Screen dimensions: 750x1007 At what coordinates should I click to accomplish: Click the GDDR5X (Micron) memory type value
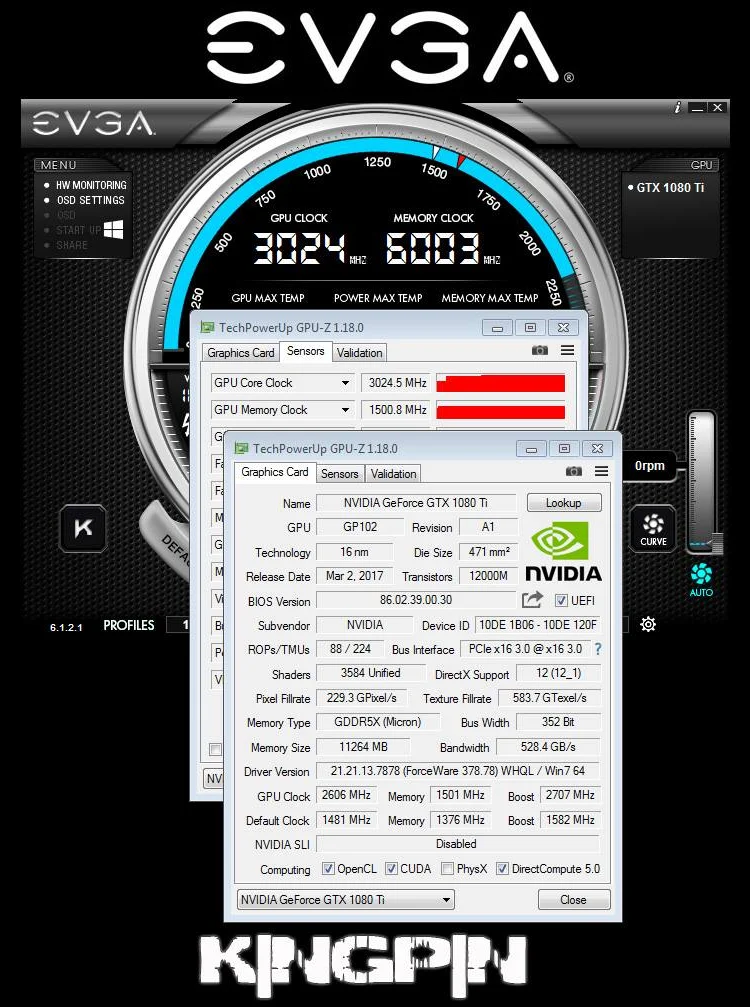click(x=378, y=722)
